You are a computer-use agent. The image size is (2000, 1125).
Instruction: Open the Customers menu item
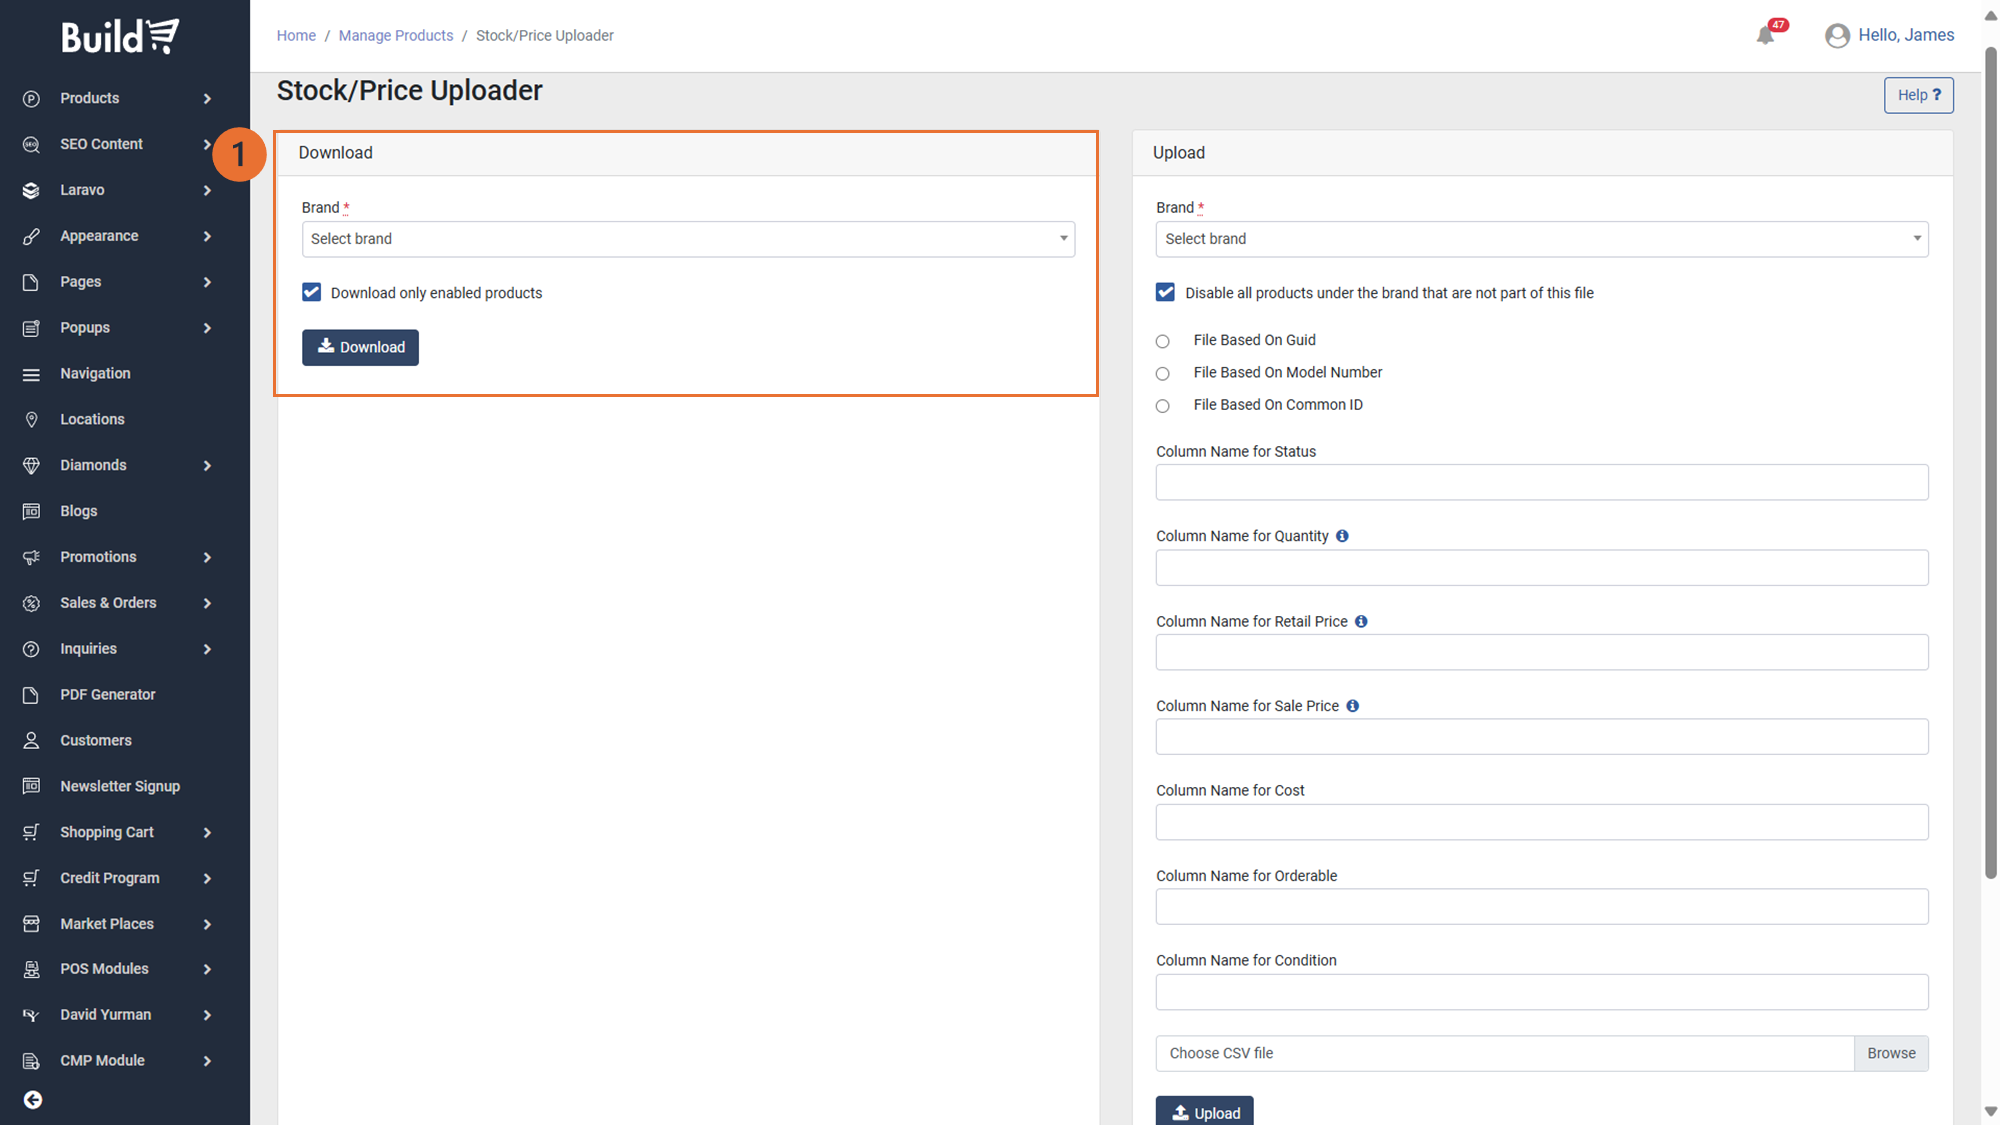click(x=95, y=740)
